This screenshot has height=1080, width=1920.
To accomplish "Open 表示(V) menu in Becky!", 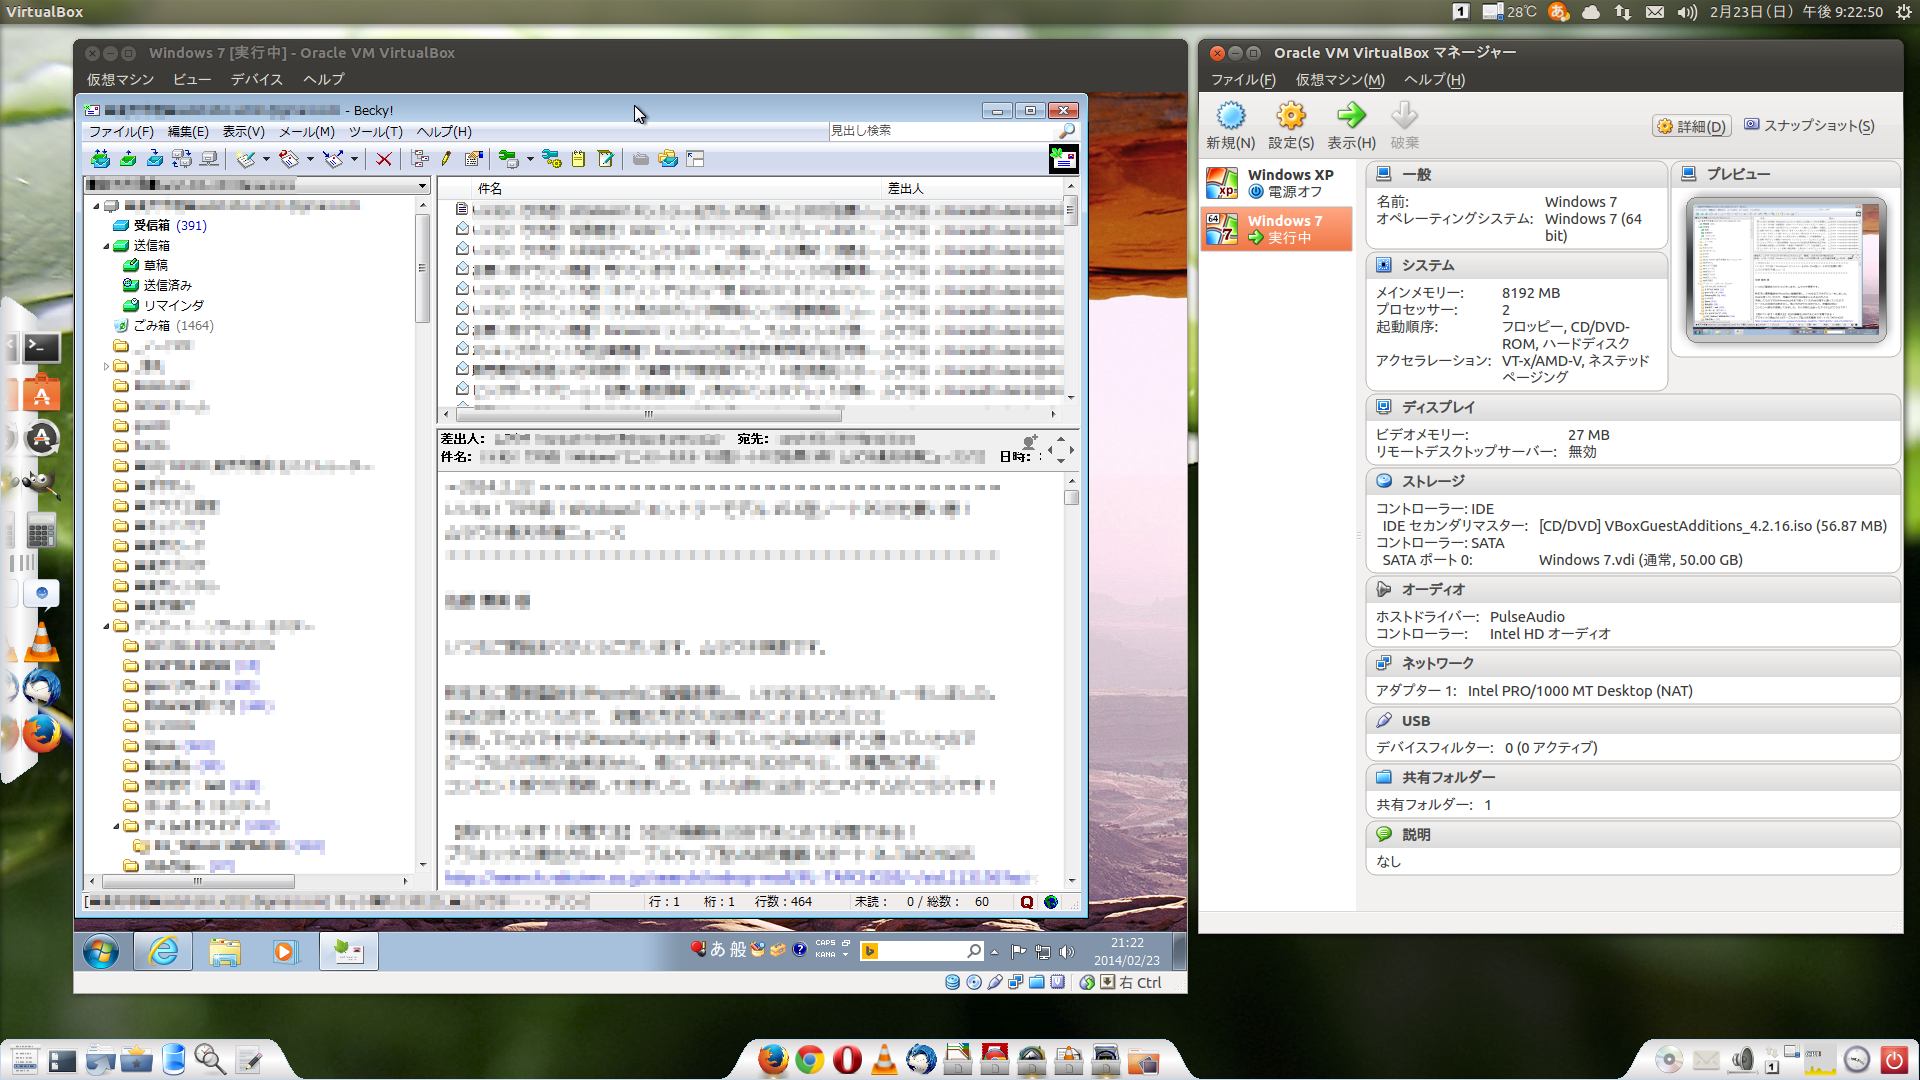I will point(243,132).
